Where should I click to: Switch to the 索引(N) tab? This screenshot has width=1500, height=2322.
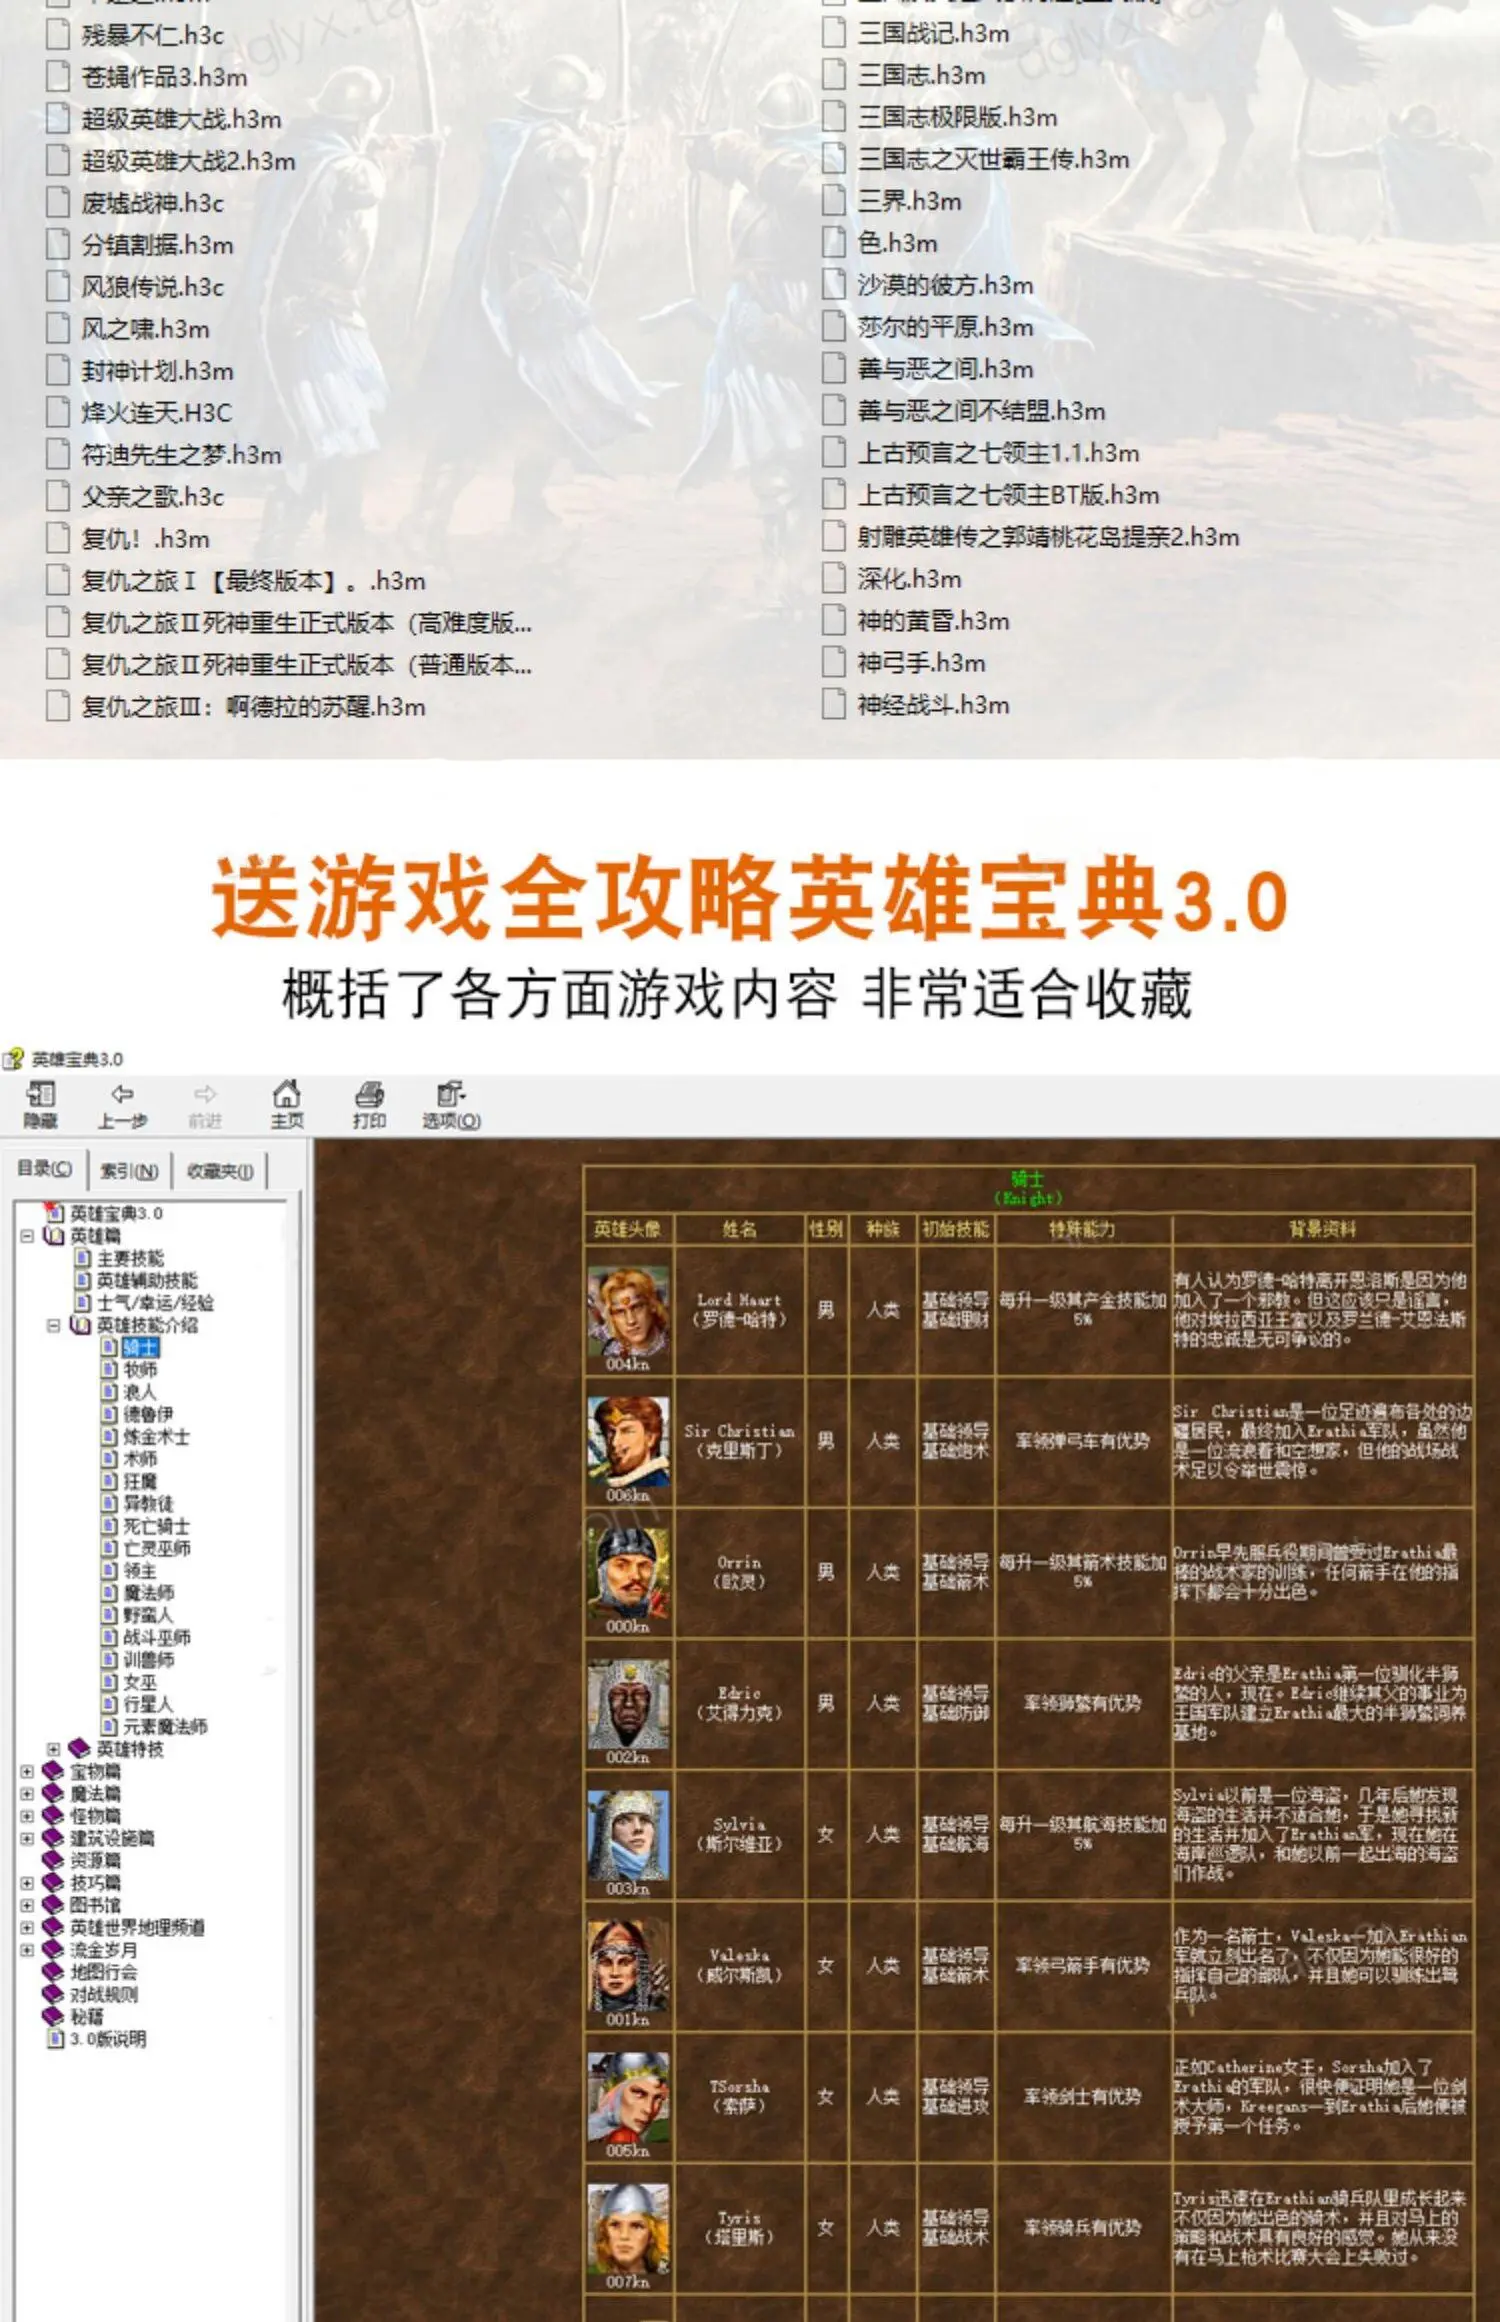130,1170
